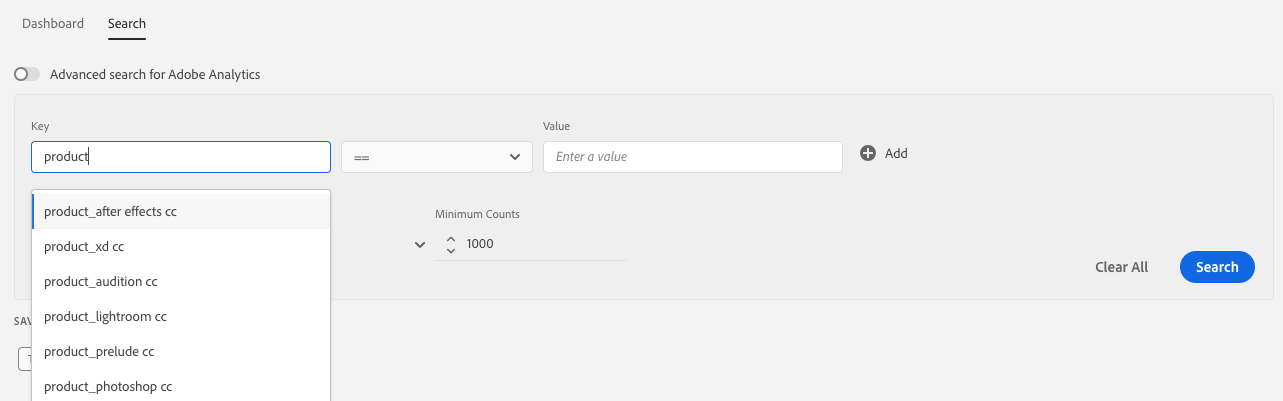The width and height of the screenshot is (1283, 401).
Task: Click the Clear All button
Action: pyautogui.click(x=1121, y=267)
